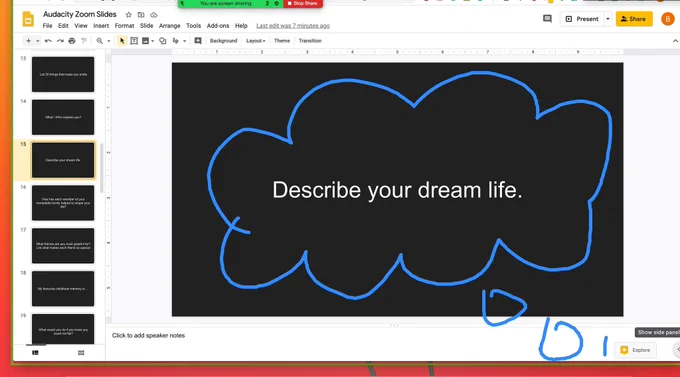Click the move to folder icon

pyautogui.click(x=141, y=15)
